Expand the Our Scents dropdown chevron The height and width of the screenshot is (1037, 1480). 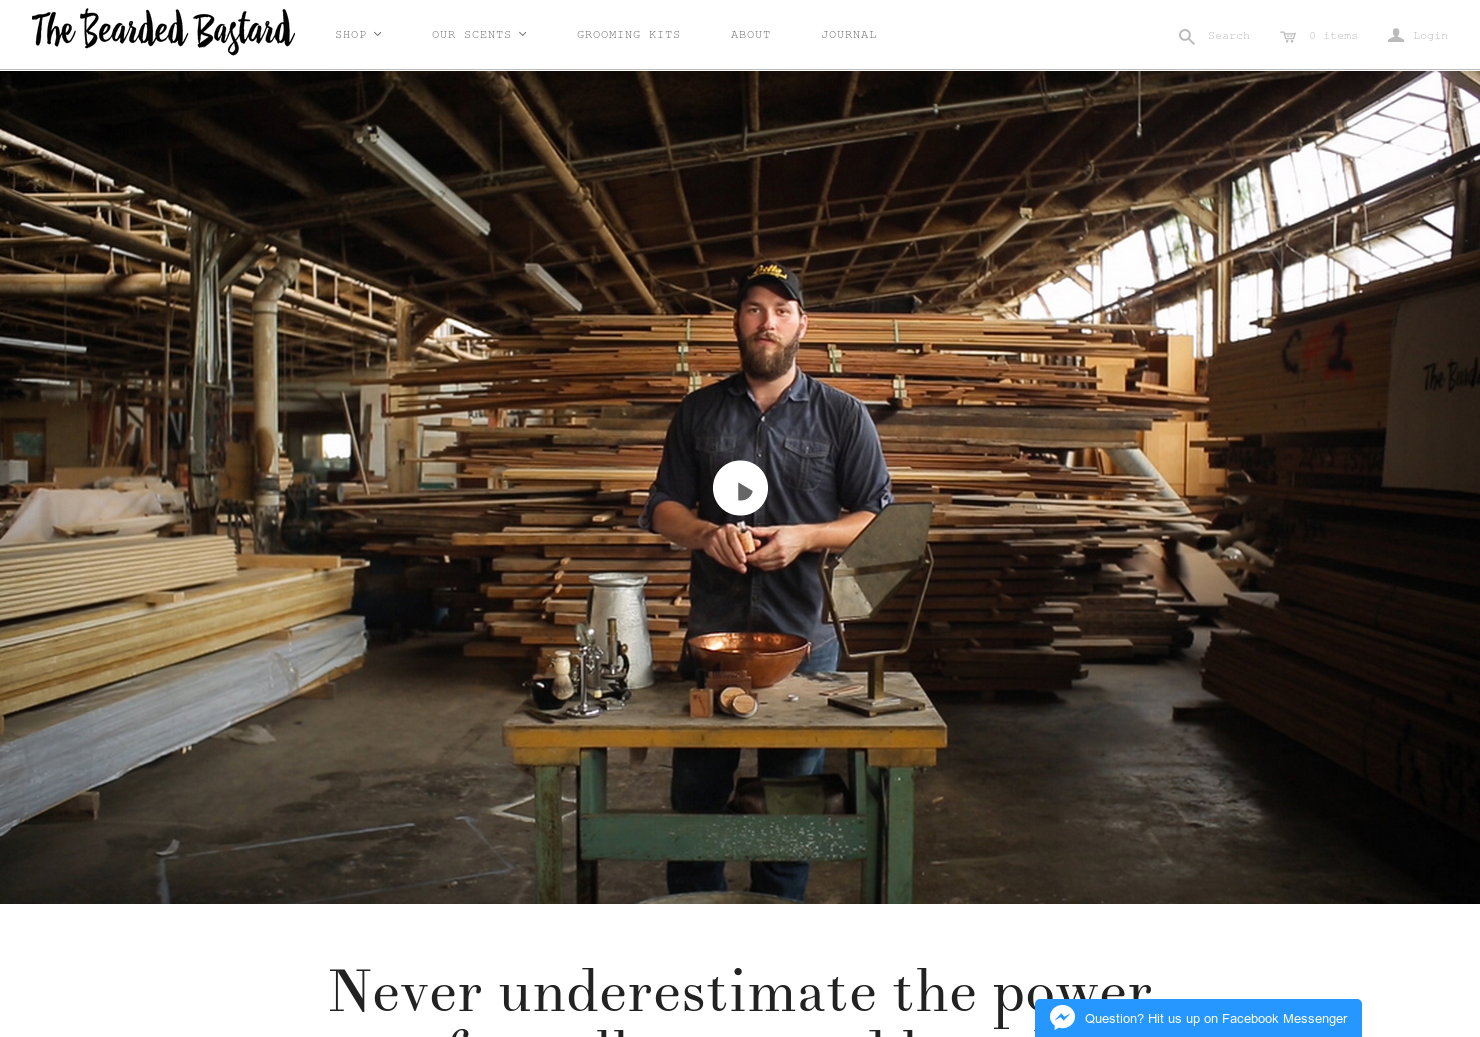(522, 34)
